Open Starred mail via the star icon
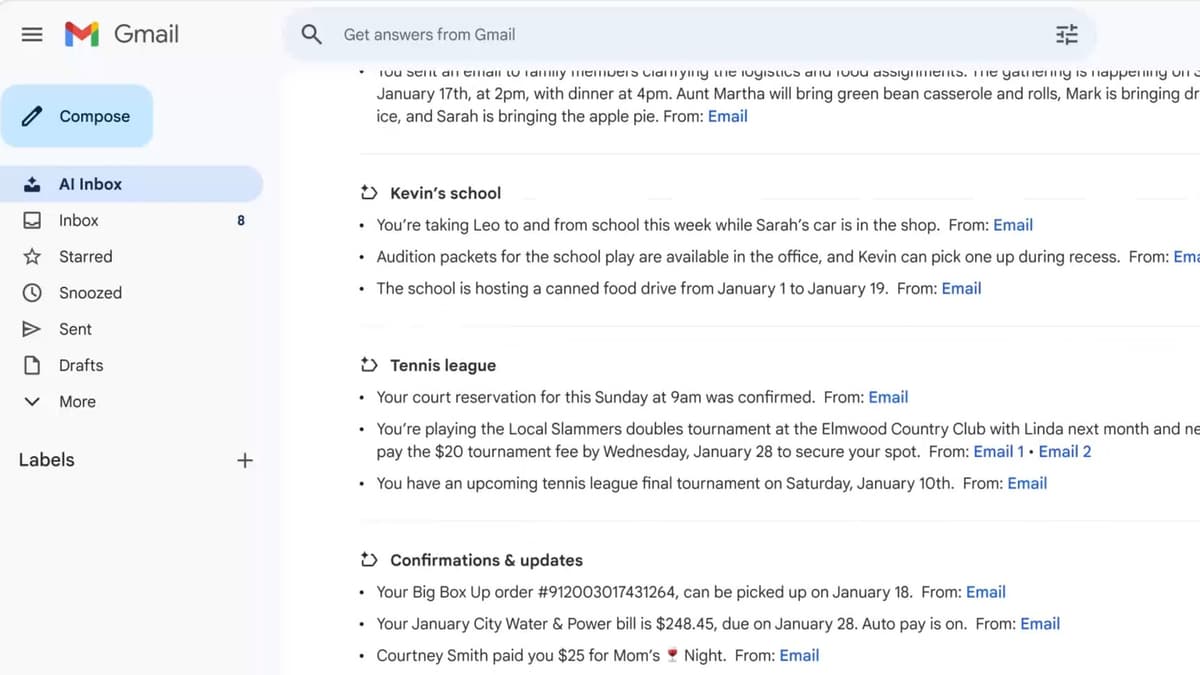The width and height of the screenshot is (1200, 675). 33,256
